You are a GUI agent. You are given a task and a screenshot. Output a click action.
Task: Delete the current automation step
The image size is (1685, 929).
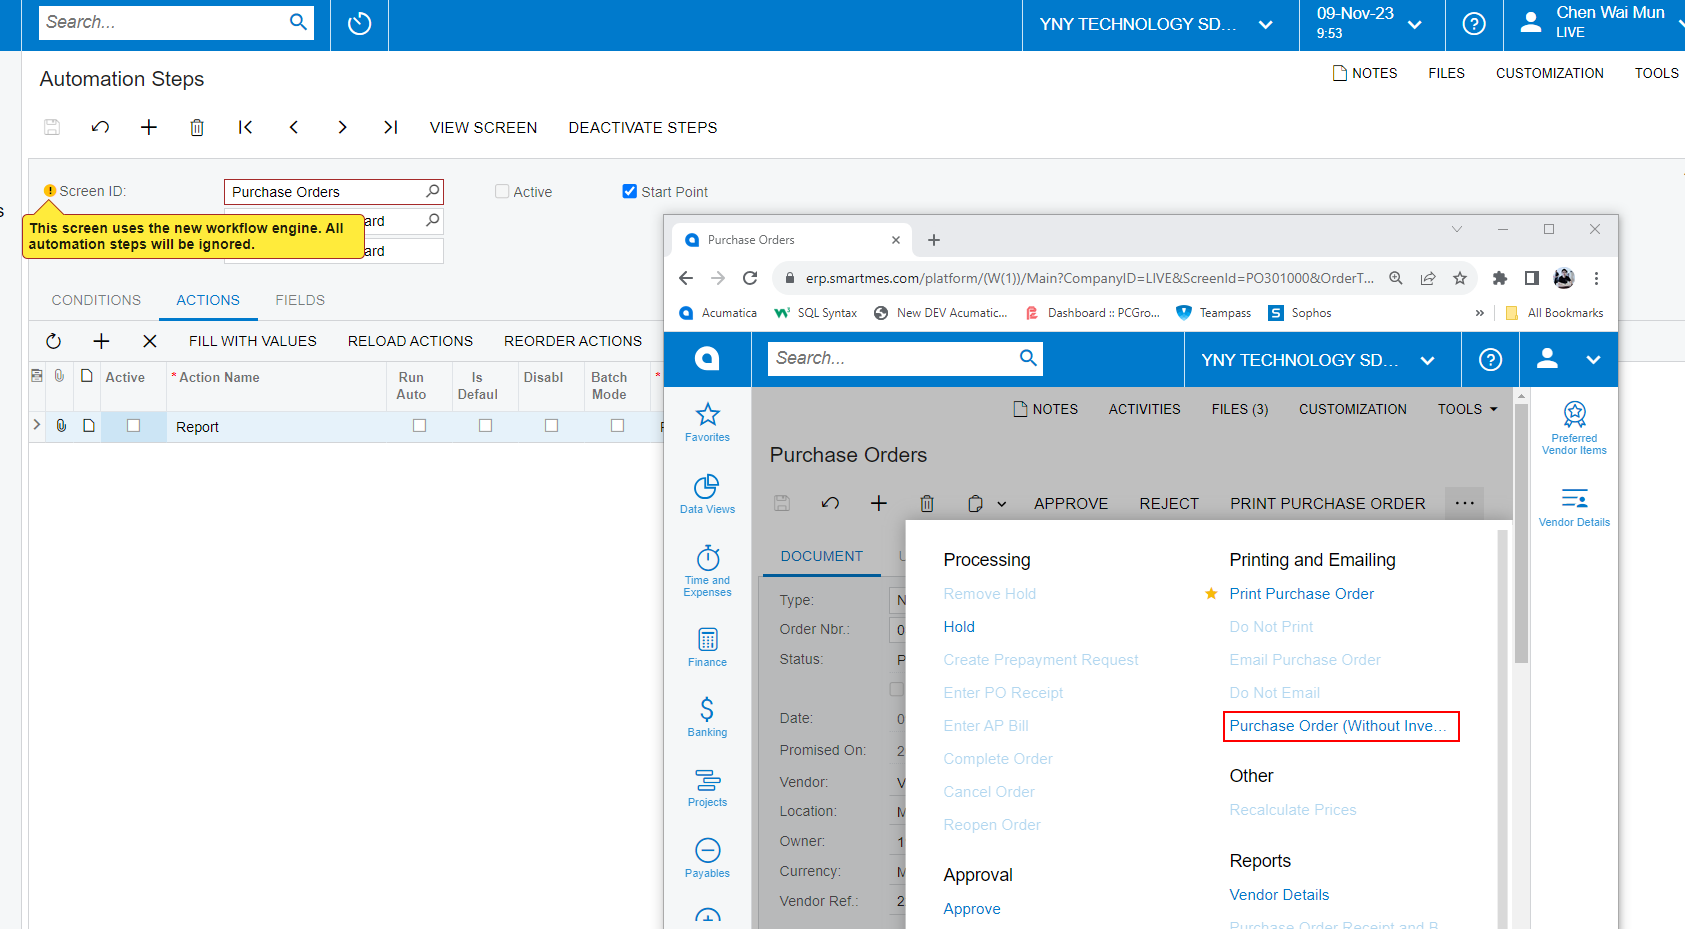[x=197, y=127]
